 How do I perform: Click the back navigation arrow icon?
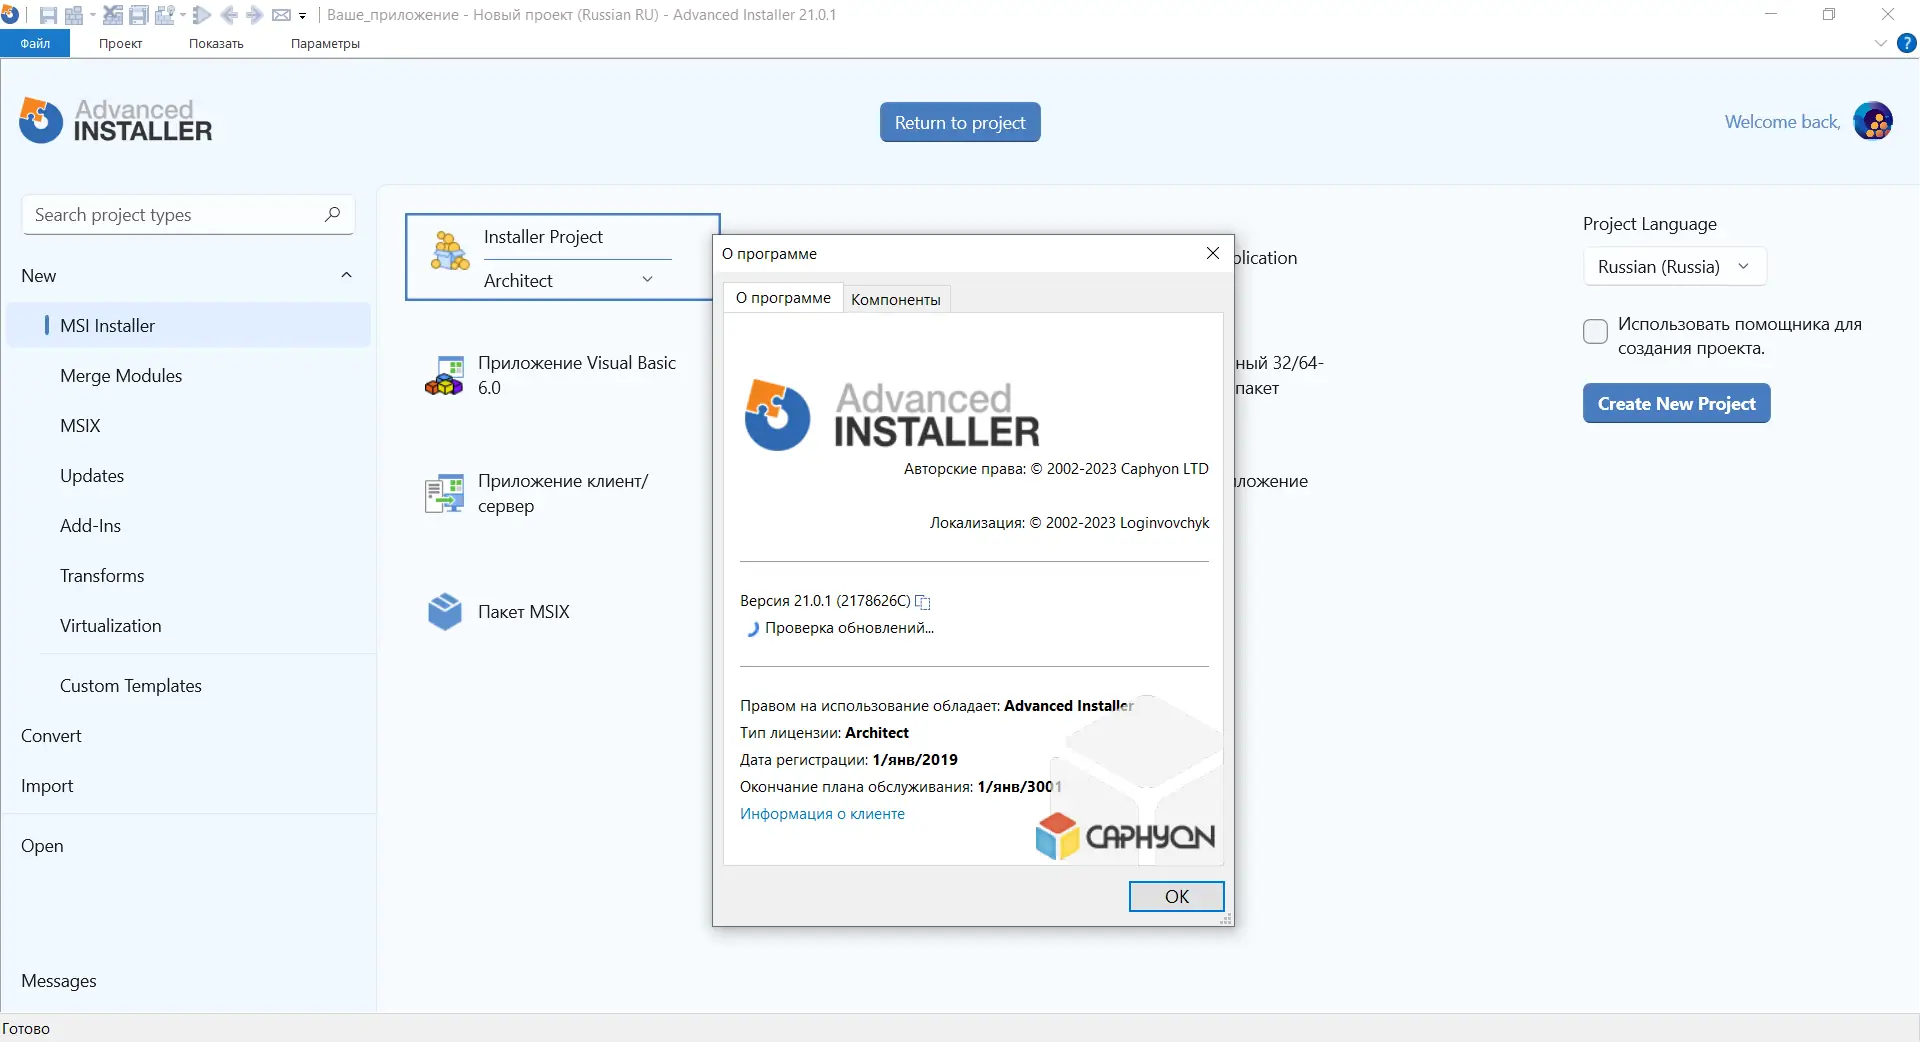(x=230, y=14)
